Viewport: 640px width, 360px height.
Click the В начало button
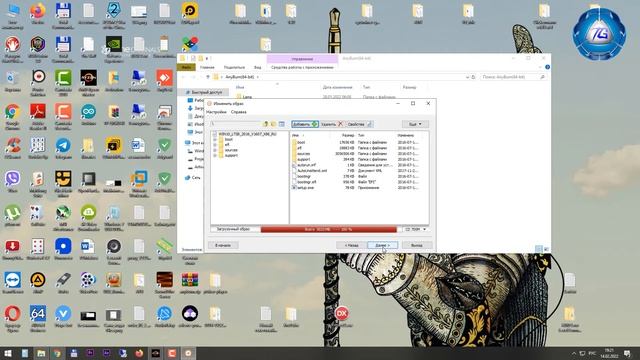coord(223,245)
